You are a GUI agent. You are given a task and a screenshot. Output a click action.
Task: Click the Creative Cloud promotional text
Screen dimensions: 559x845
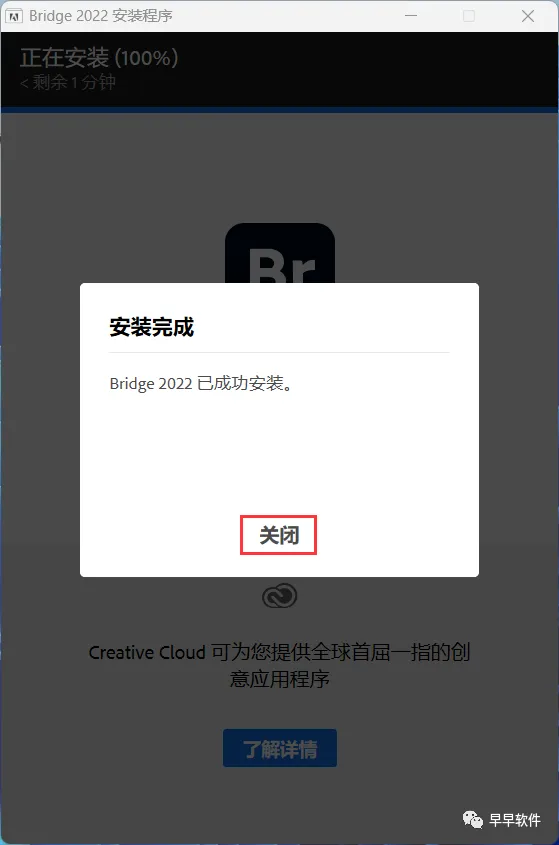(279, 665)
